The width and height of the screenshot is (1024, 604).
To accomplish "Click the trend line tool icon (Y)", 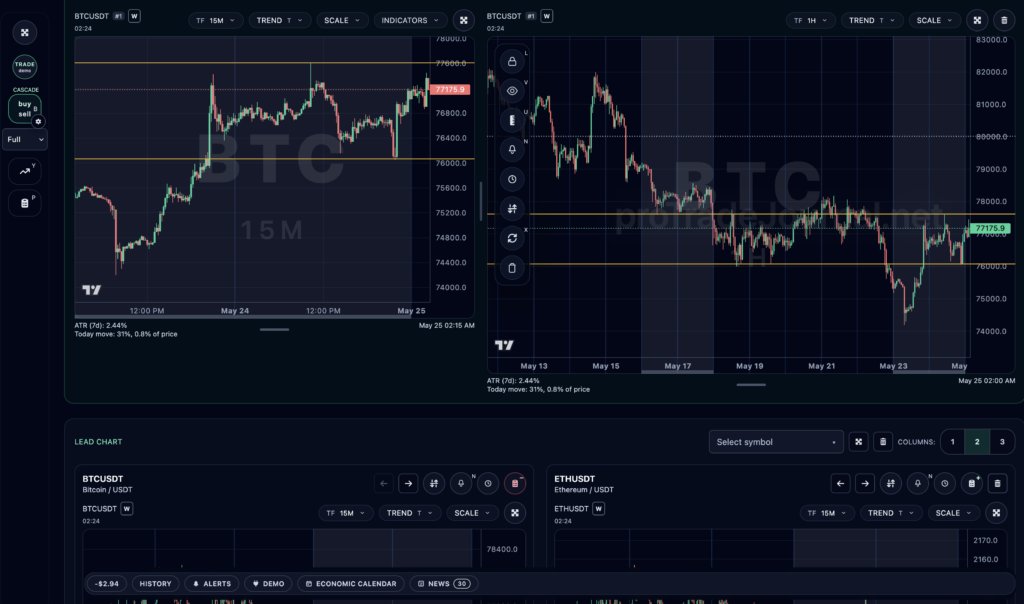I will click(x=25, y=171).
